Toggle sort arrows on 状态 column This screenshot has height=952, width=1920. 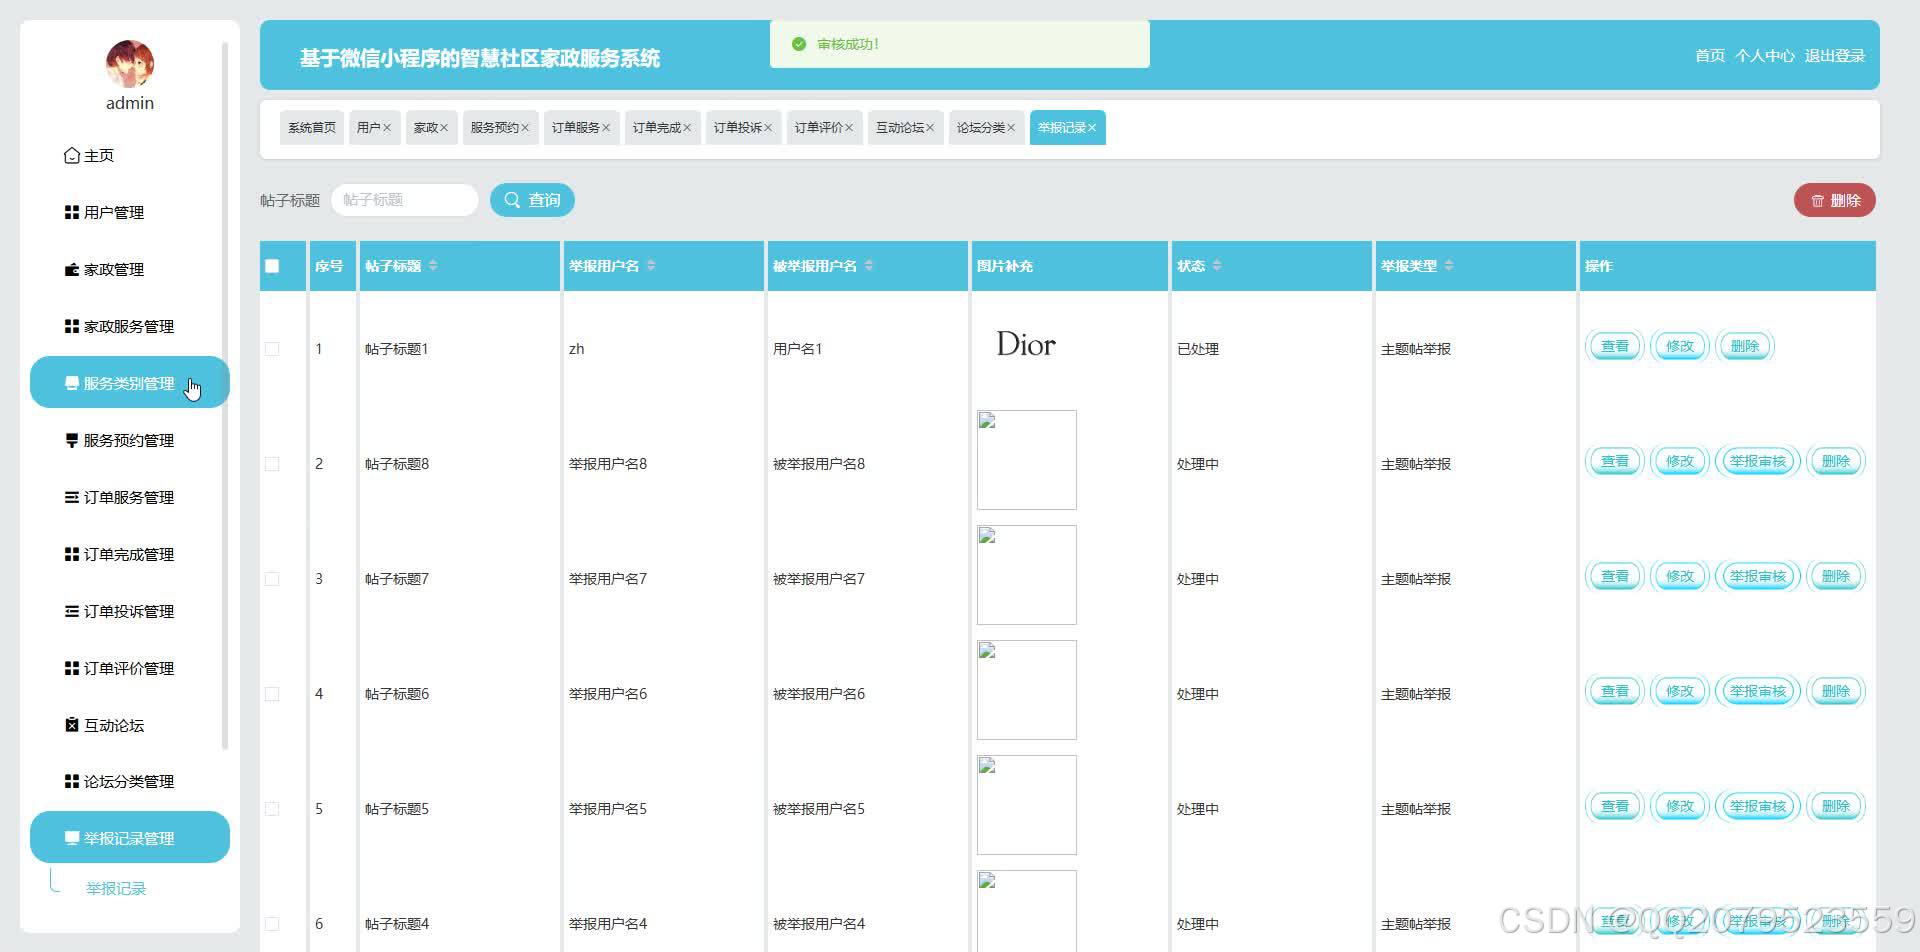[1217, 265]
